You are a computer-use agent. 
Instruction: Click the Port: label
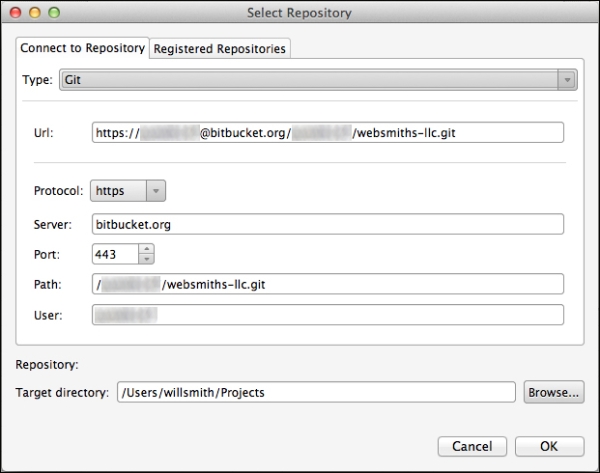point(47,254)
